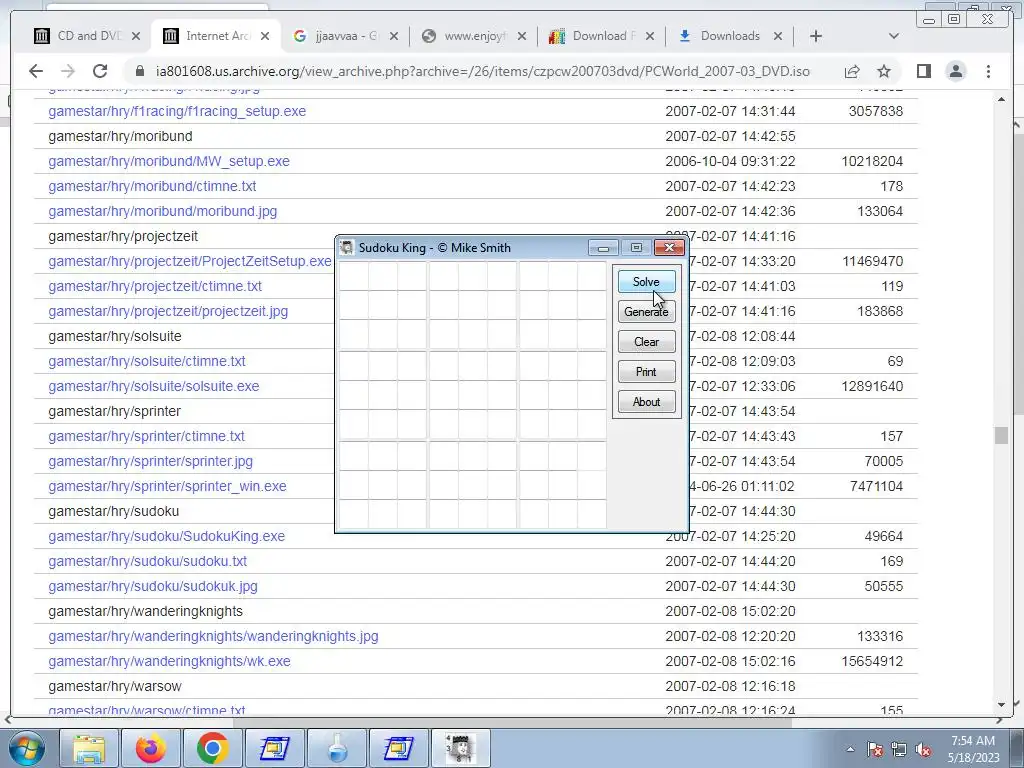Open sprinter/ctimne.txt link
This screenshot has width=1024, height=768.
coord(146,436)
